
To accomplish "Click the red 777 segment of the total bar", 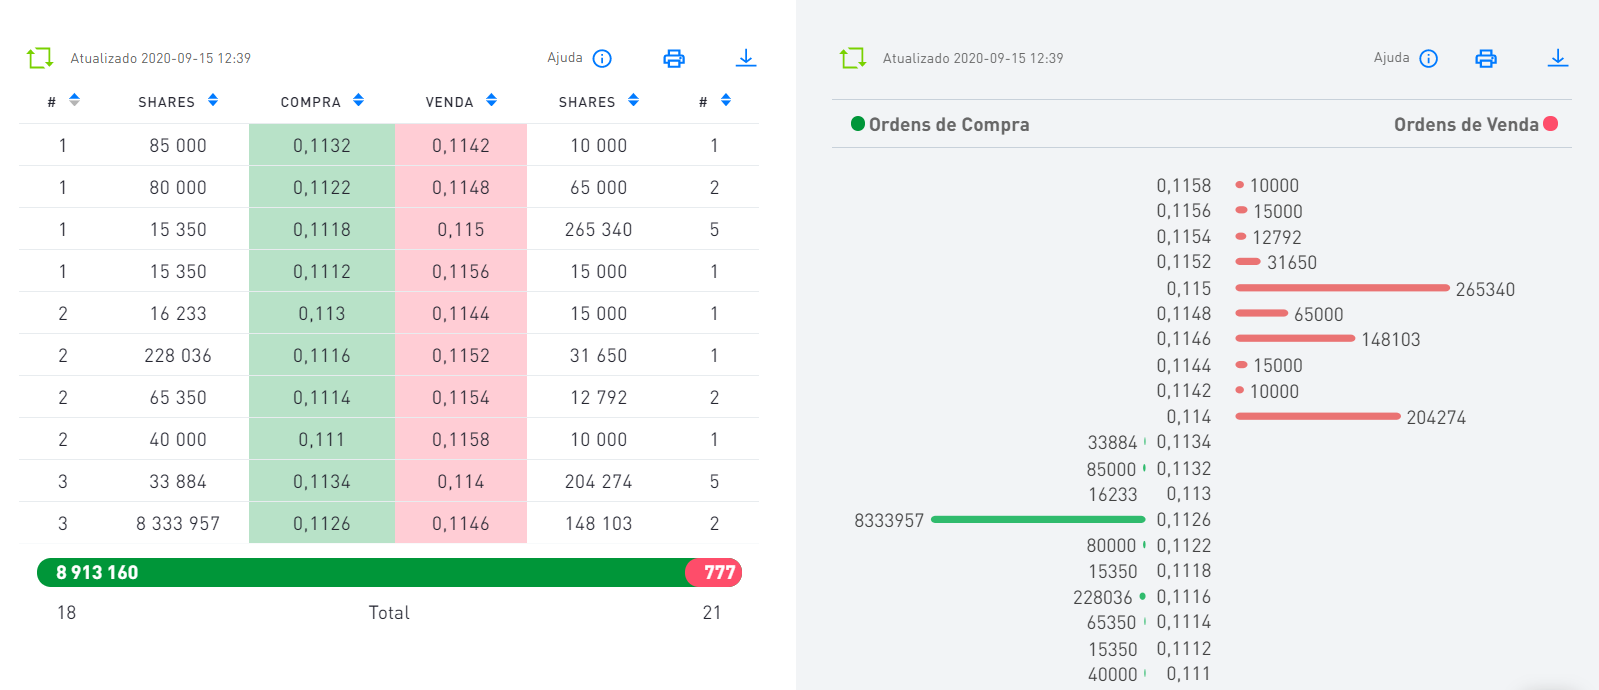I will [716, 572].
